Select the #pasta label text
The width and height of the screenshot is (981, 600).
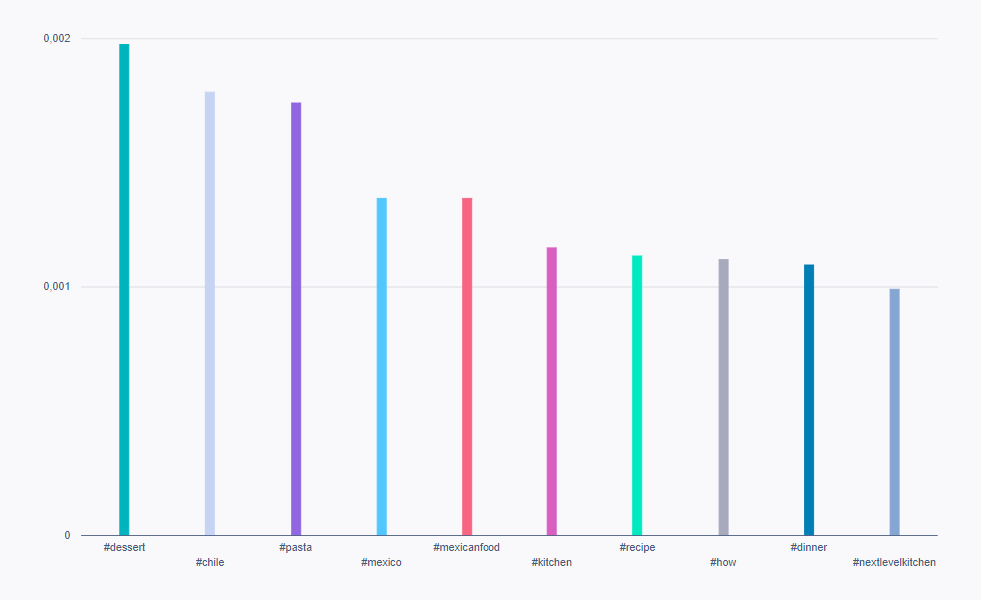tap(296, 547)
